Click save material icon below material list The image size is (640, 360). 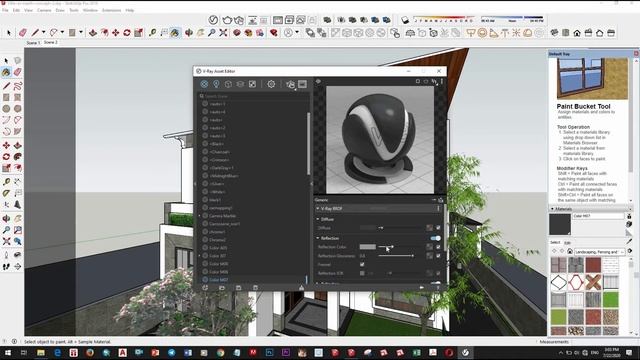coord(238,288)
